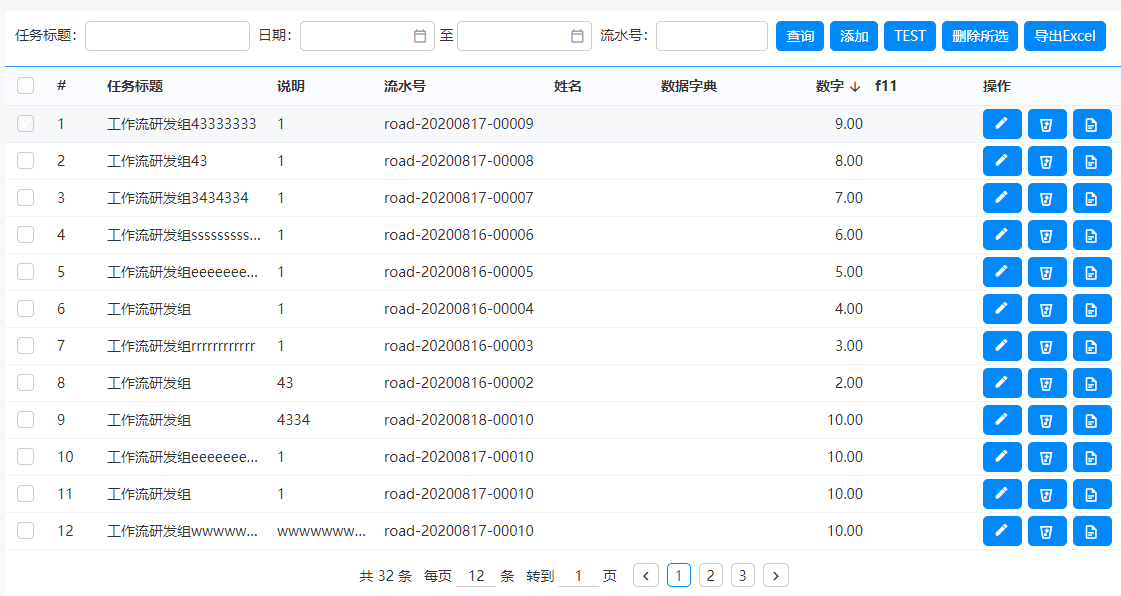This screenshot has width=1121, height=596.
Task: Open document icon for row 8
Action: (x=1092, y=383)
